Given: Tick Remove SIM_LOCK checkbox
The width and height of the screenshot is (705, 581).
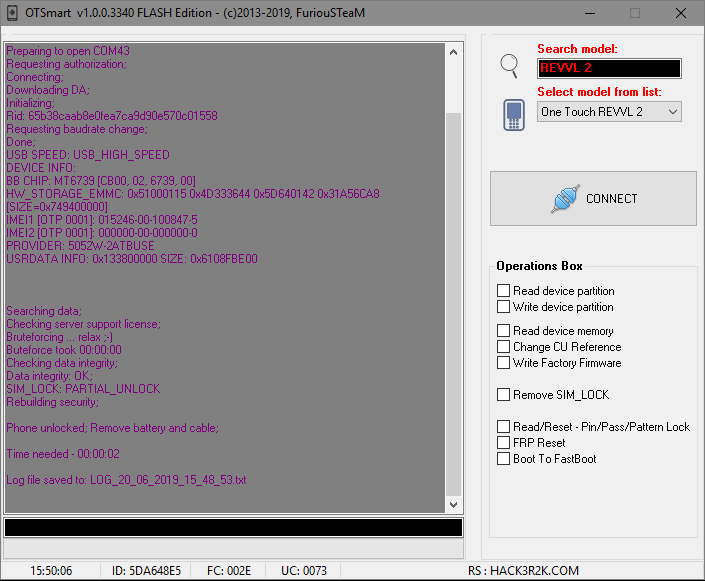Looking at the screenshot, I should tap(503, 394).
